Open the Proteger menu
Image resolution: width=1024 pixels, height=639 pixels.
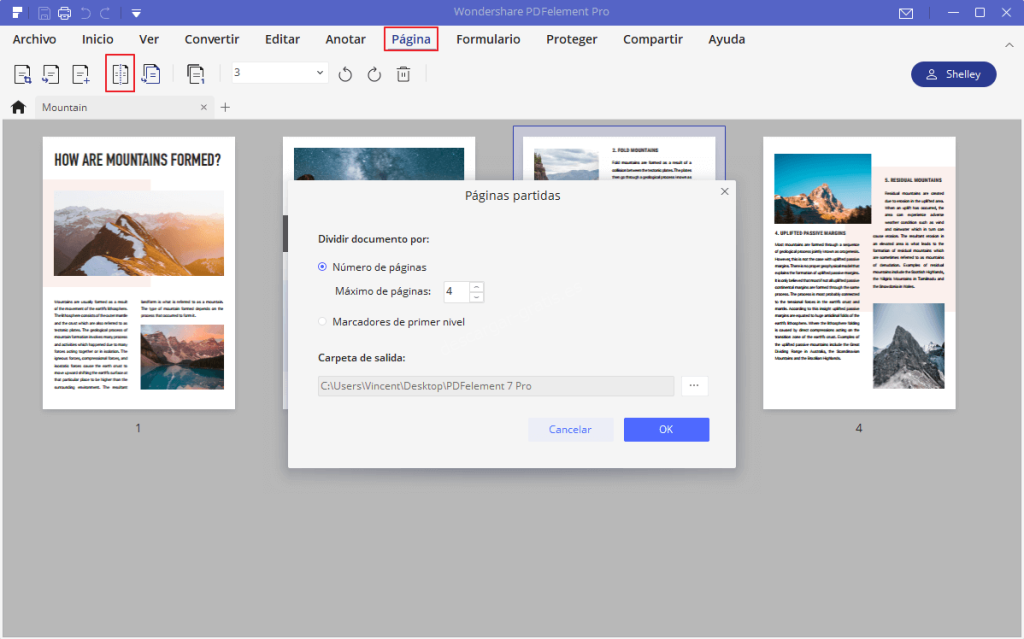pyautogui.click(x=571, y=39)
